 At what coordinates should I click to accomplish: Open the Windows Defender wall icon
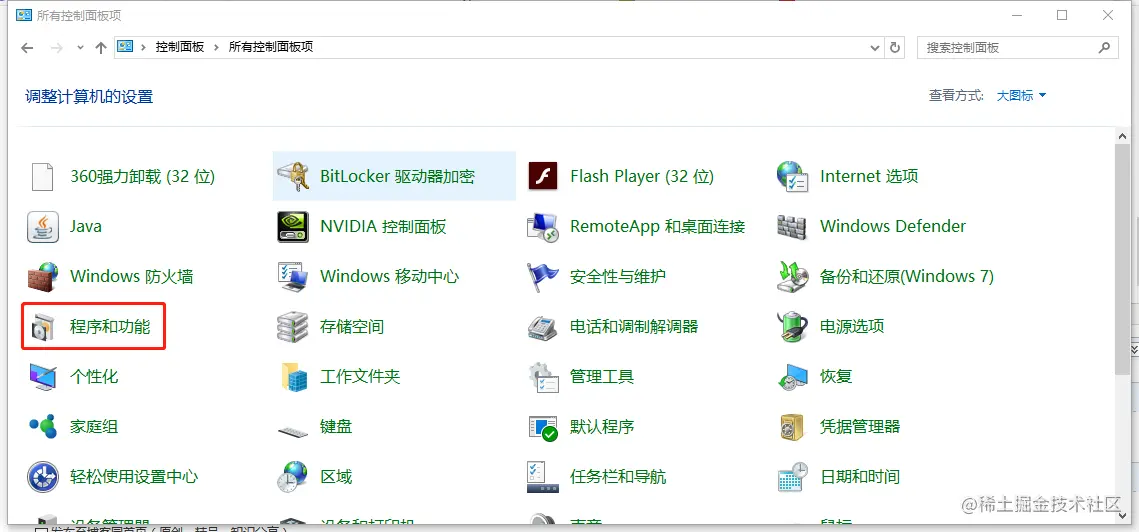tap(792, 227)
